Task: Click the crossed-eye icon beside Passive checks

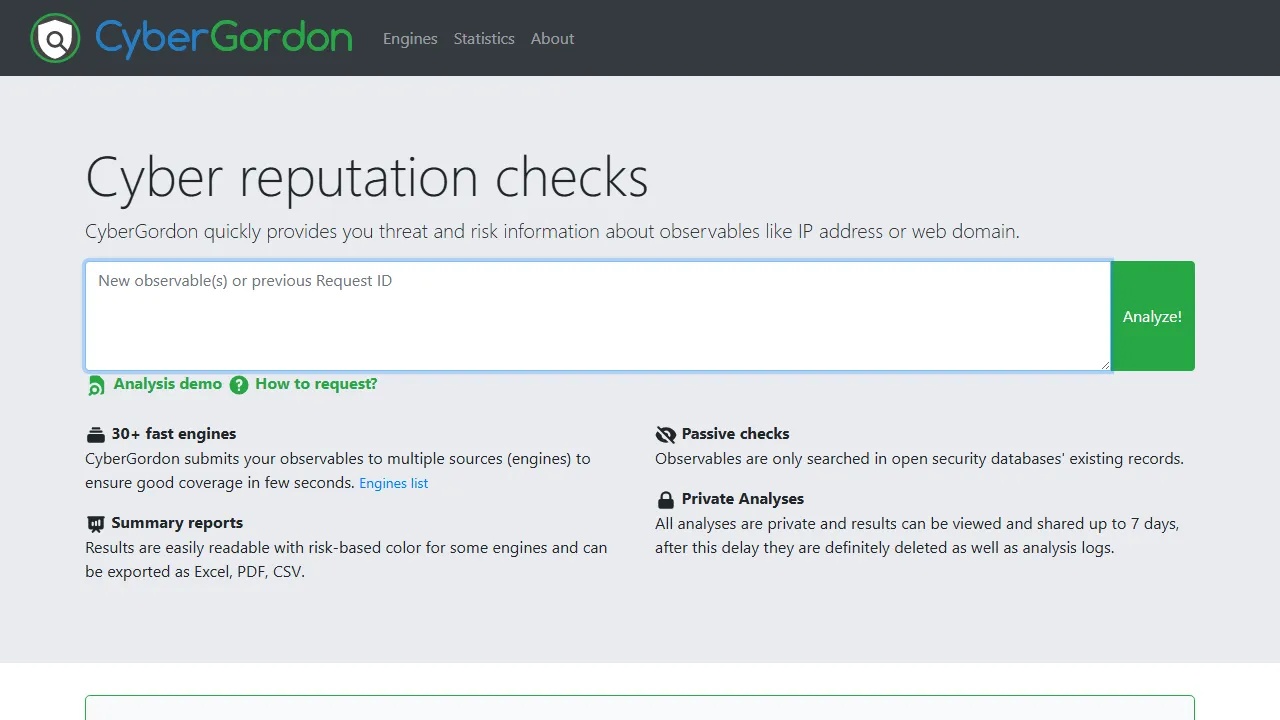Action: coord(665,433)
